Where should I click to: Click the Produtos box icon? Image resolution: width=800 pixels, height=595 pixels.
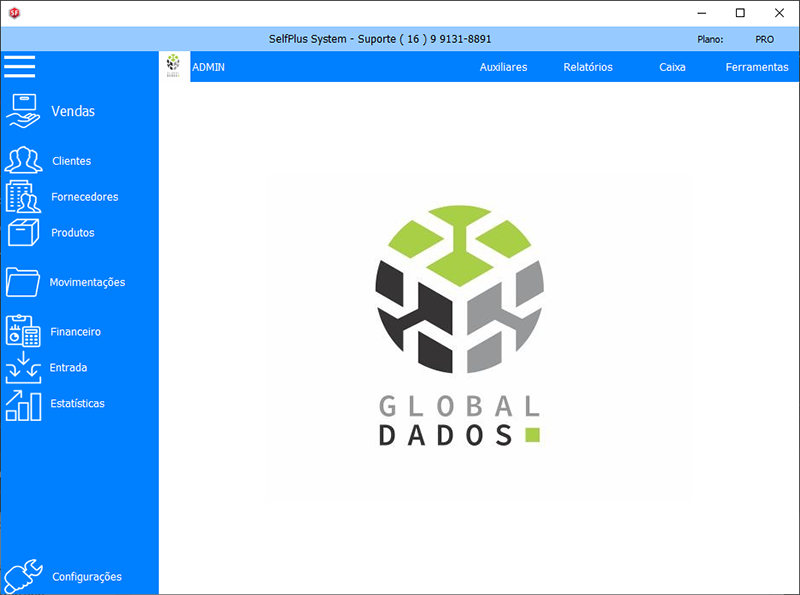click(x=23, y=232)
